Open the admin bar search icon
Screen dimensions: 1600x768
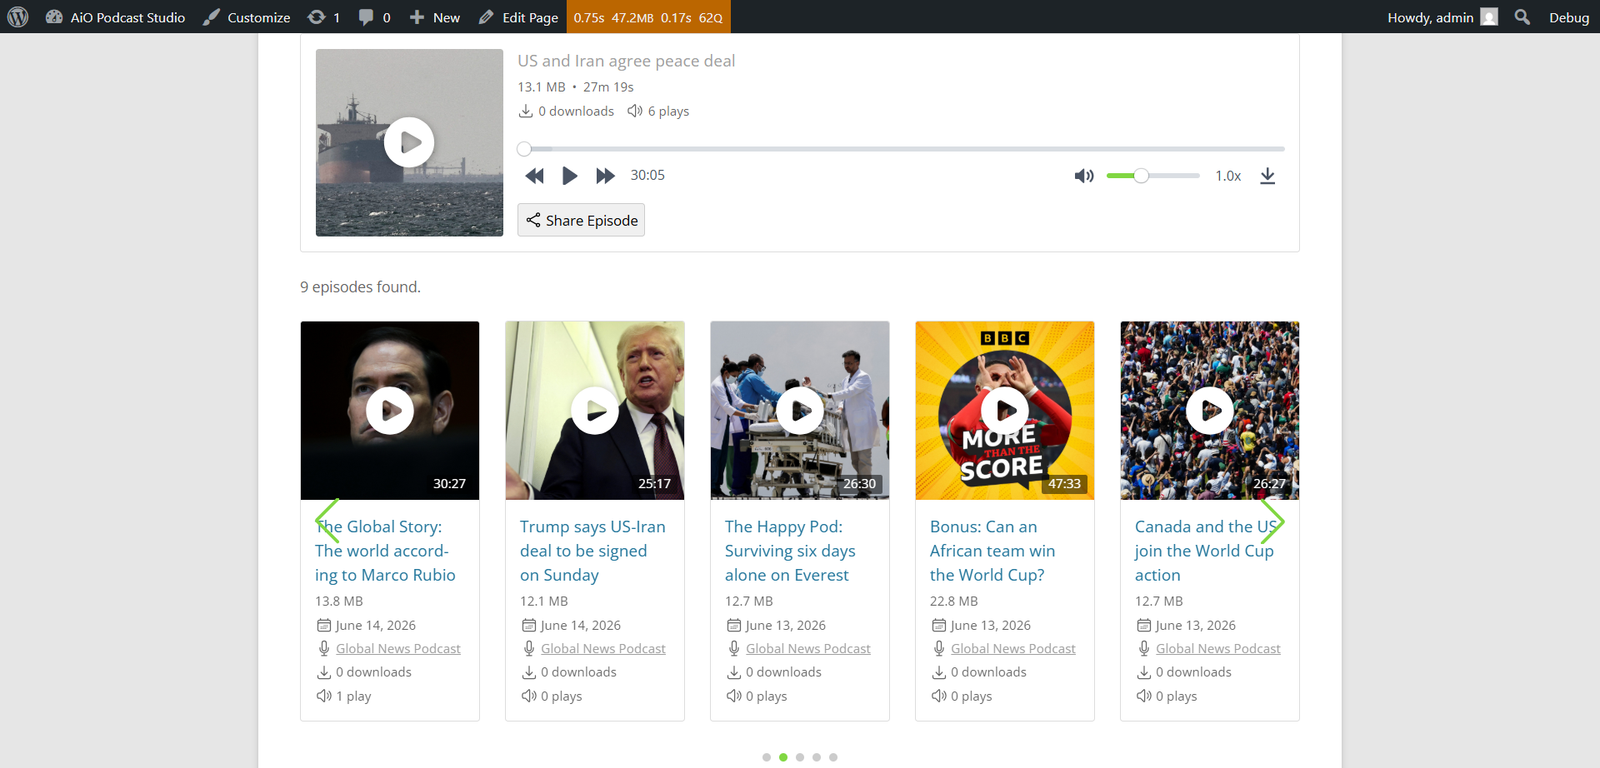(x=1522, y=17)
